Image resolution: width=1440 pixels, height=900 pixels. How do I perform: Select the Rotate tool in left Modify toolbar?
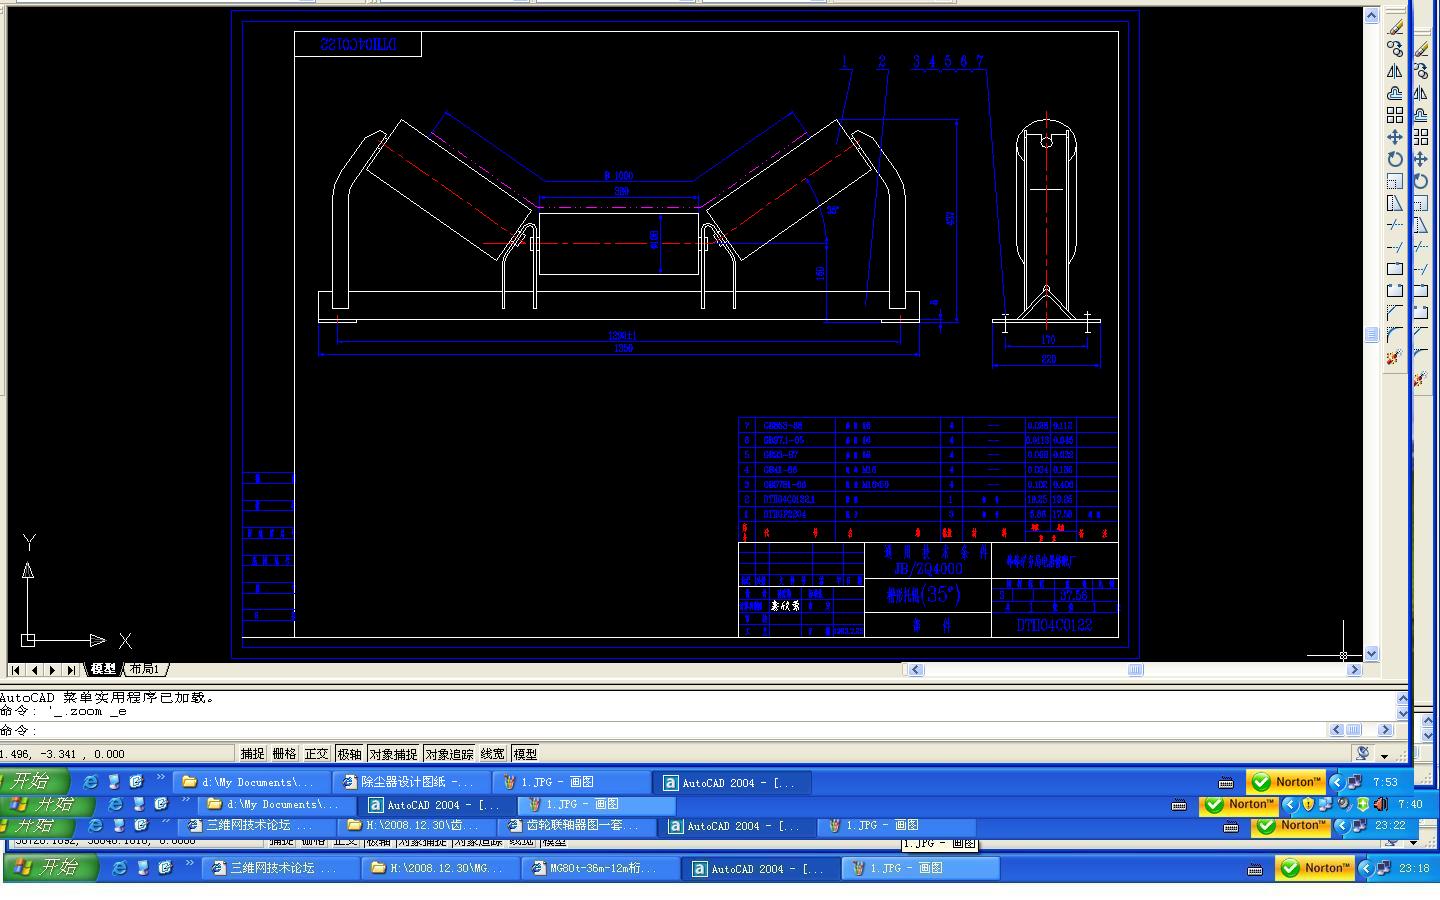pyautogui.click(x=1395, y=159)
